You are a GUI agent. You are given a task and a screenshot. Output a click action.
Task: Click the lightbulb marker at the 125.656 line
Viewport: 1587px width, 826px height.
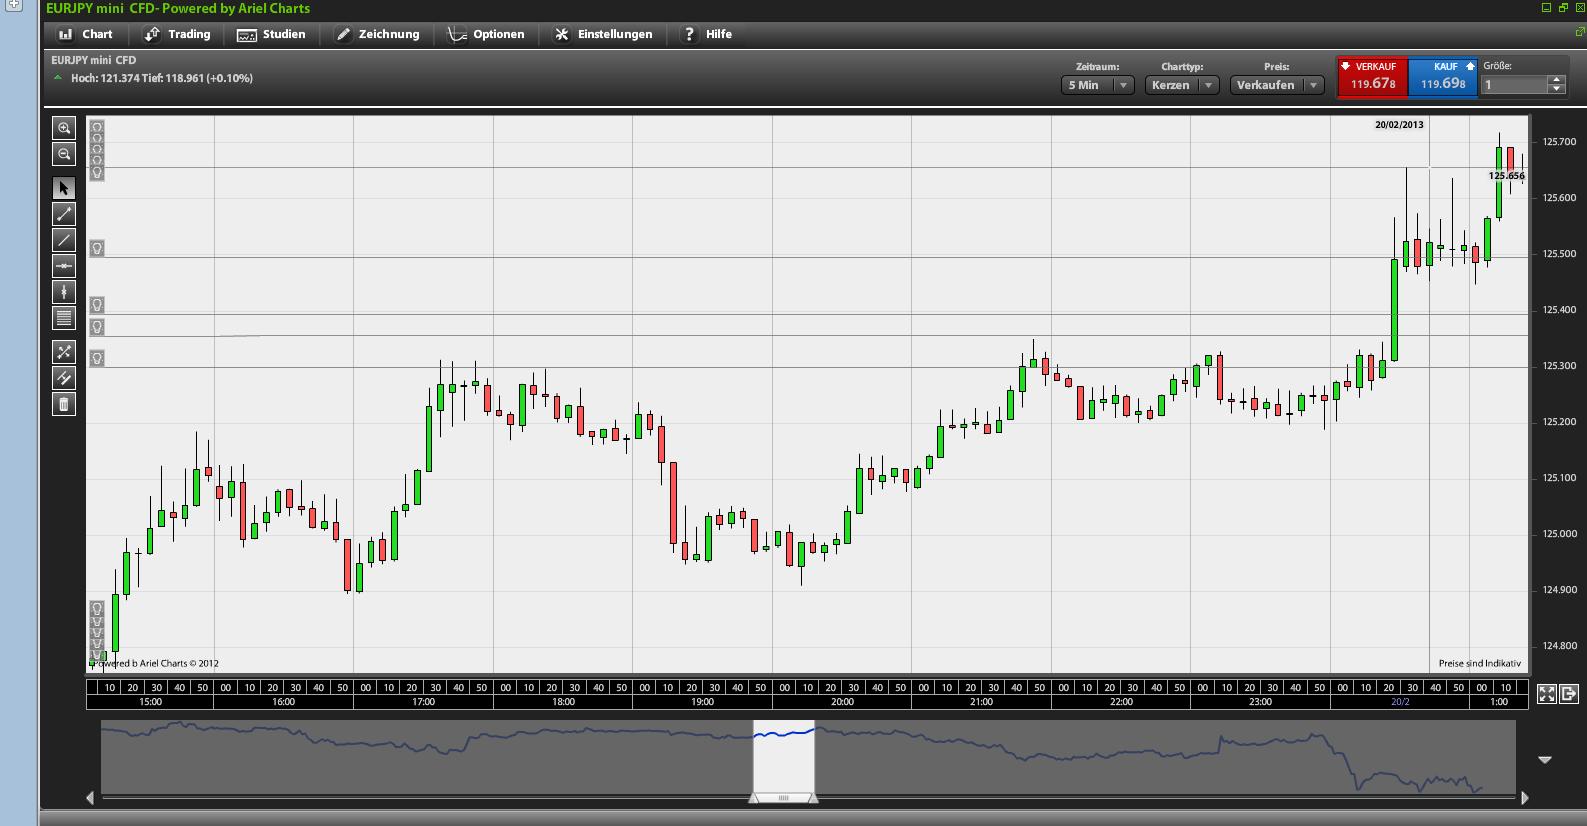(x=97, y=172)
